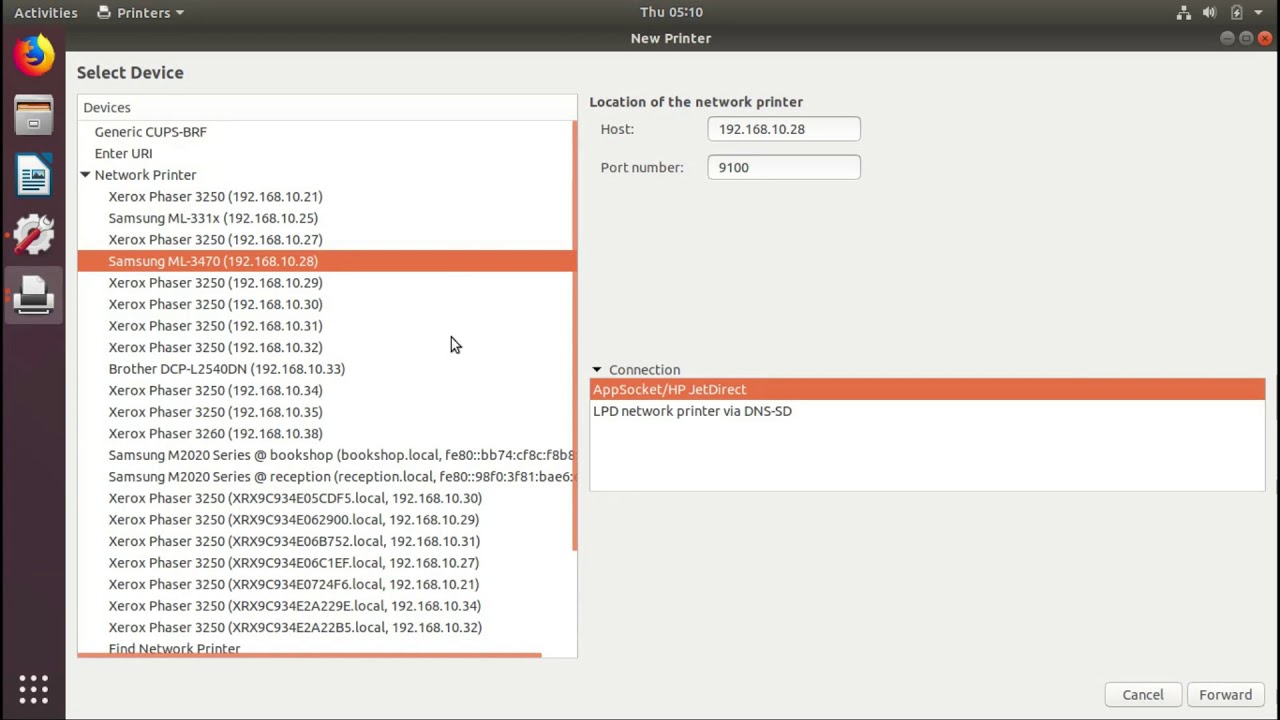The height and width of the screenshot is (720, 1280).
Task: Click the device list horizontal scrollbar
Action: (310, 655)
